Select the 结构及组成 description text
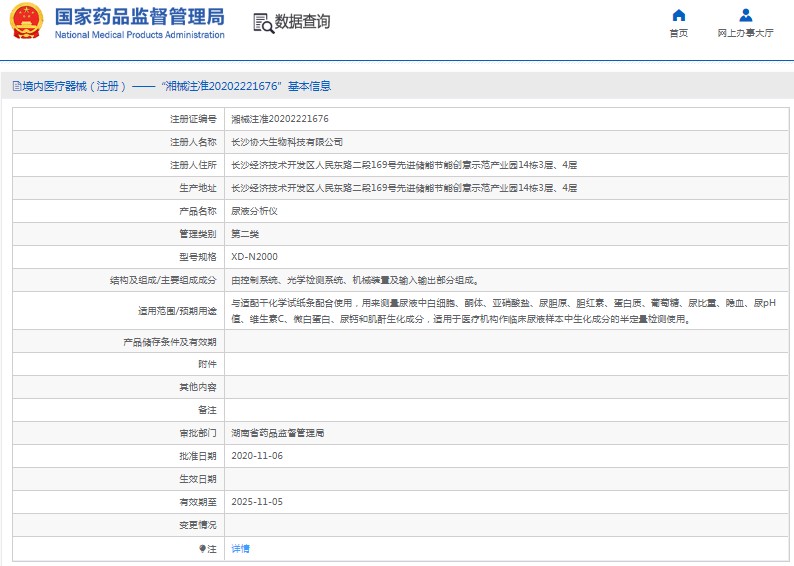794x566 pixels. point(355,280)
